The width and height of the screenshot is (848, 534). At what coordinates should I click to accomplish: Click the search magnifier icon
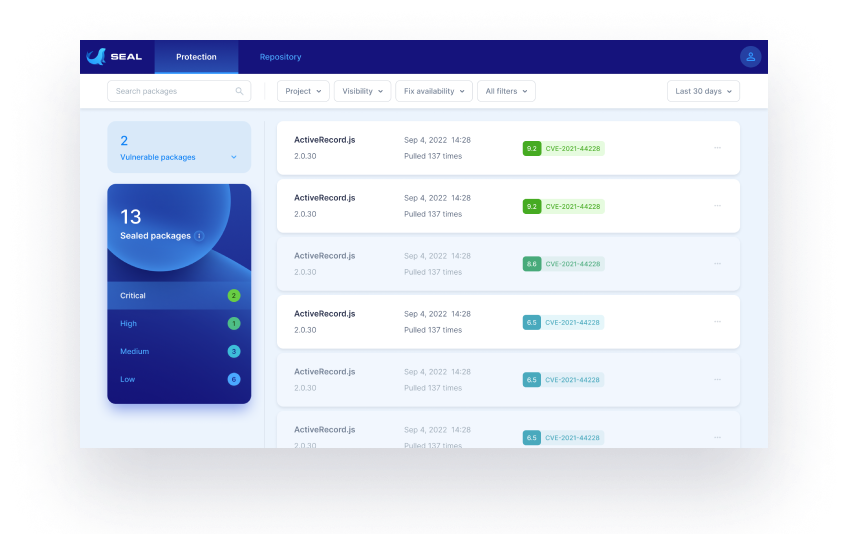[x=239, y=91]
